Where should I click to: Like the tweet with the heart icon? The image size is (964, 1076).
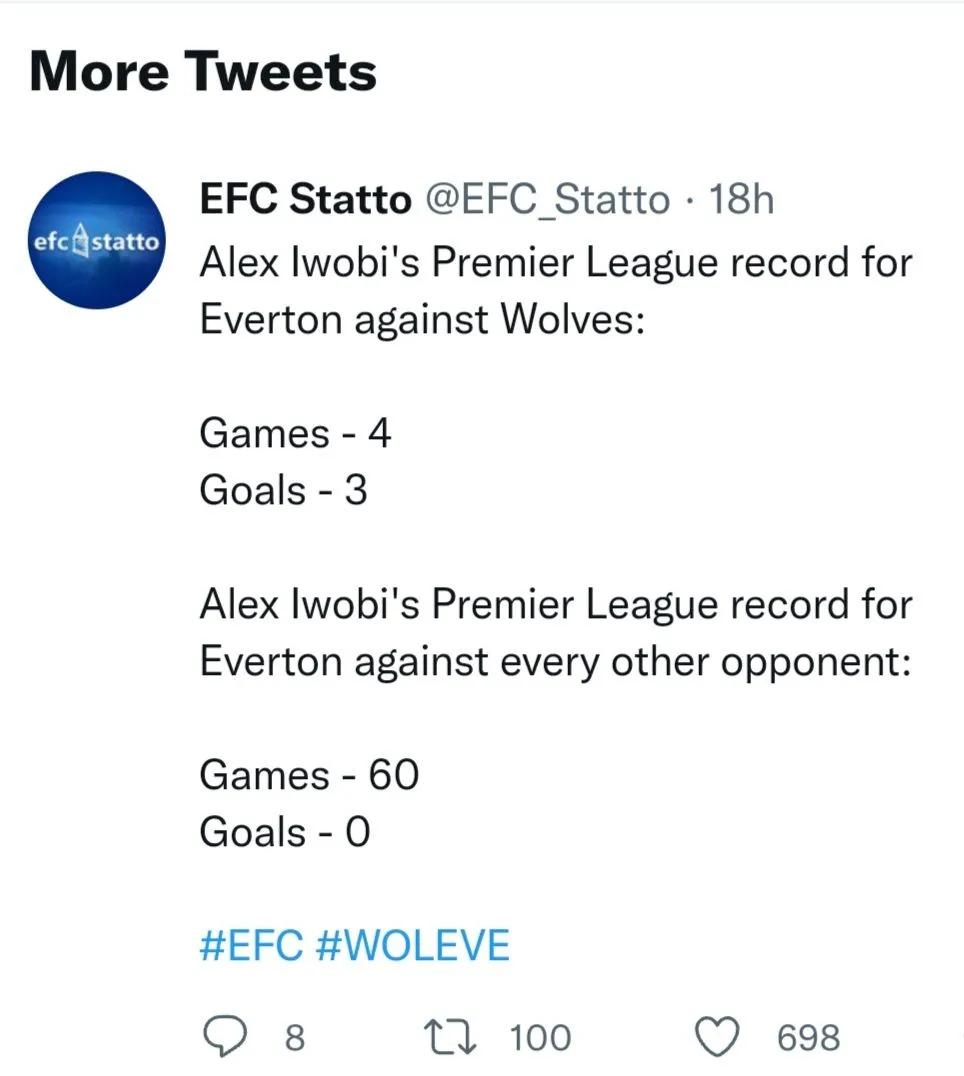[x=717, y=1037]
